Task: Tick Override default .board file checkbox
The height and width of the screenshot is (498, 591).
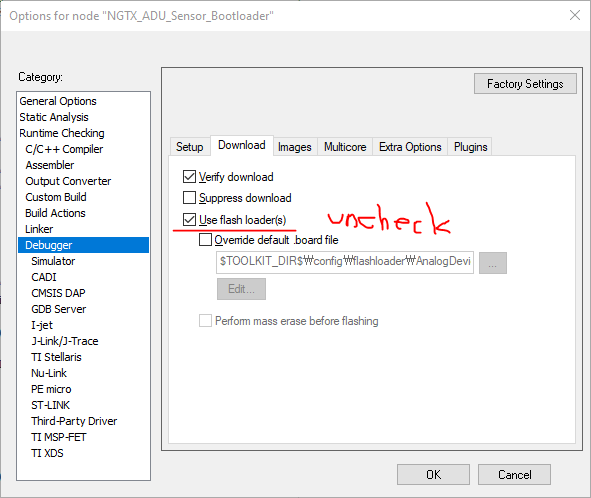Action: [x=205, y=240]
